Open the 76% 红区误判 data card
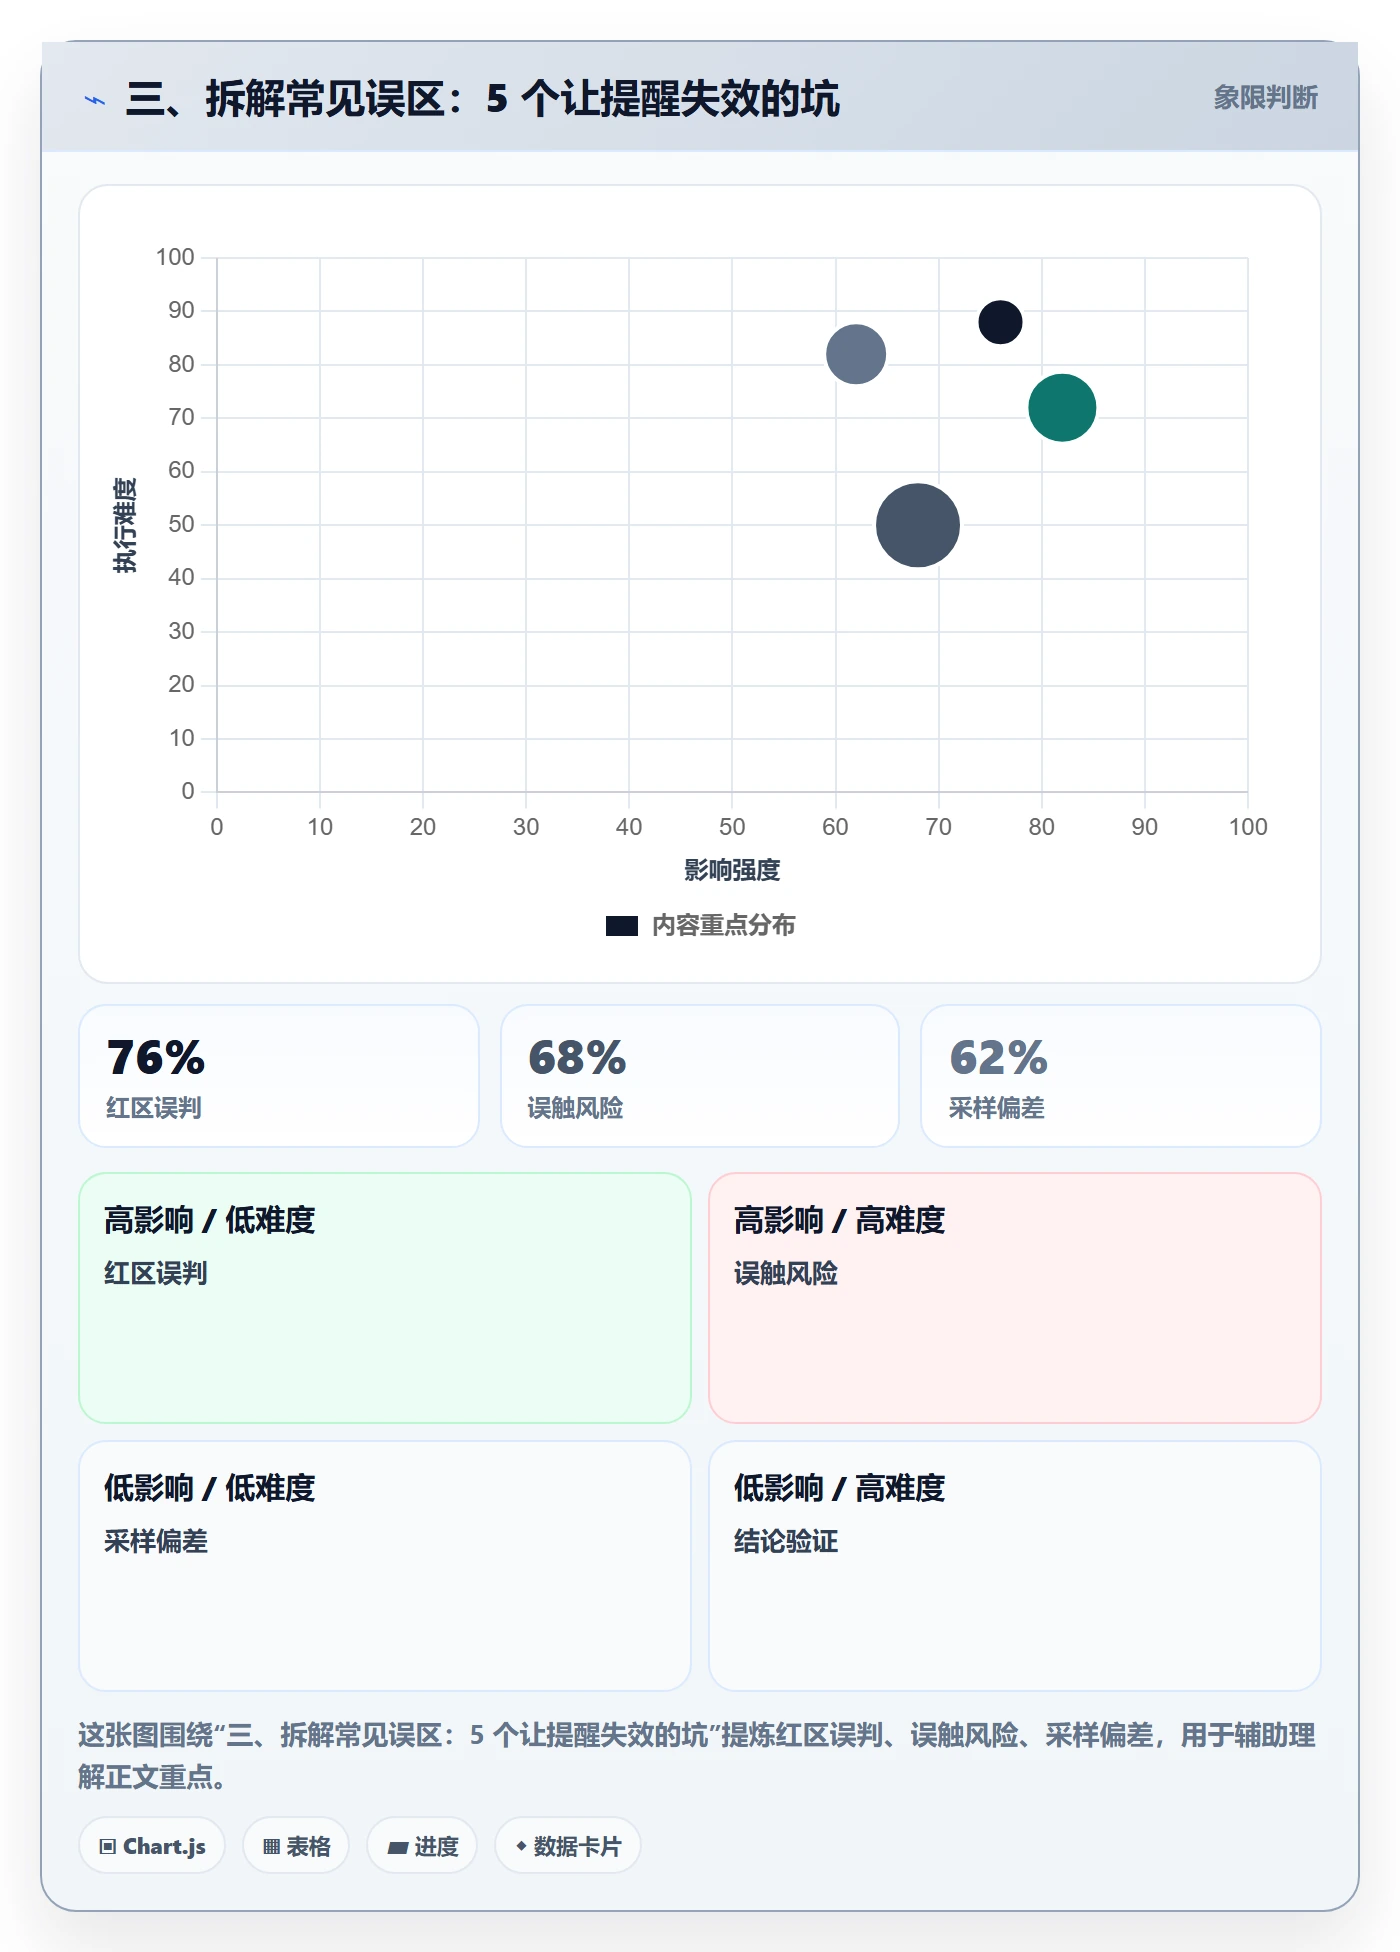 tap(279, 1076)
